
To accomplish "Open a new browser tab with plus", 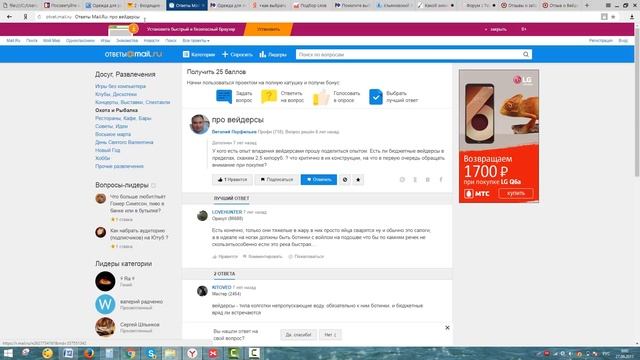I will coord(587,5).
